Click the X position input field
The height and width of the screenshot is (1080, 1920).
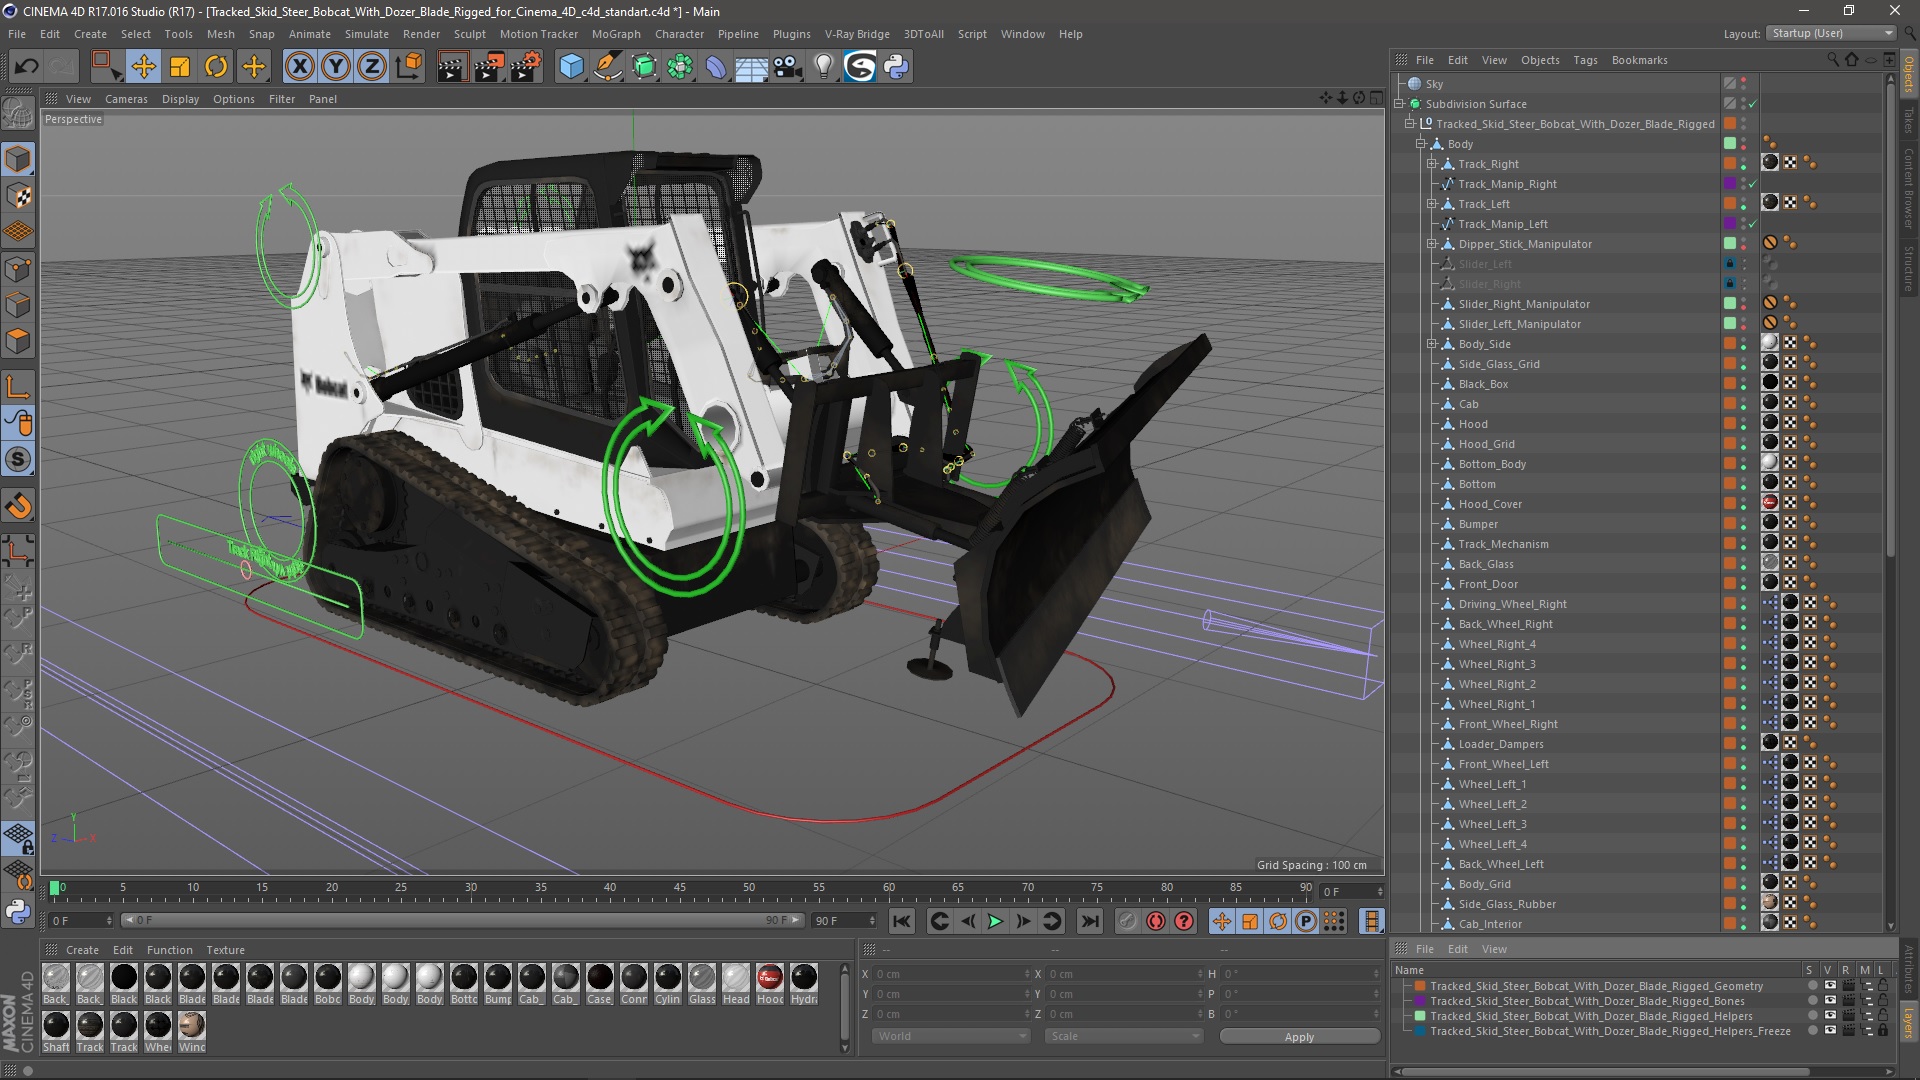(x=950, y=974)
